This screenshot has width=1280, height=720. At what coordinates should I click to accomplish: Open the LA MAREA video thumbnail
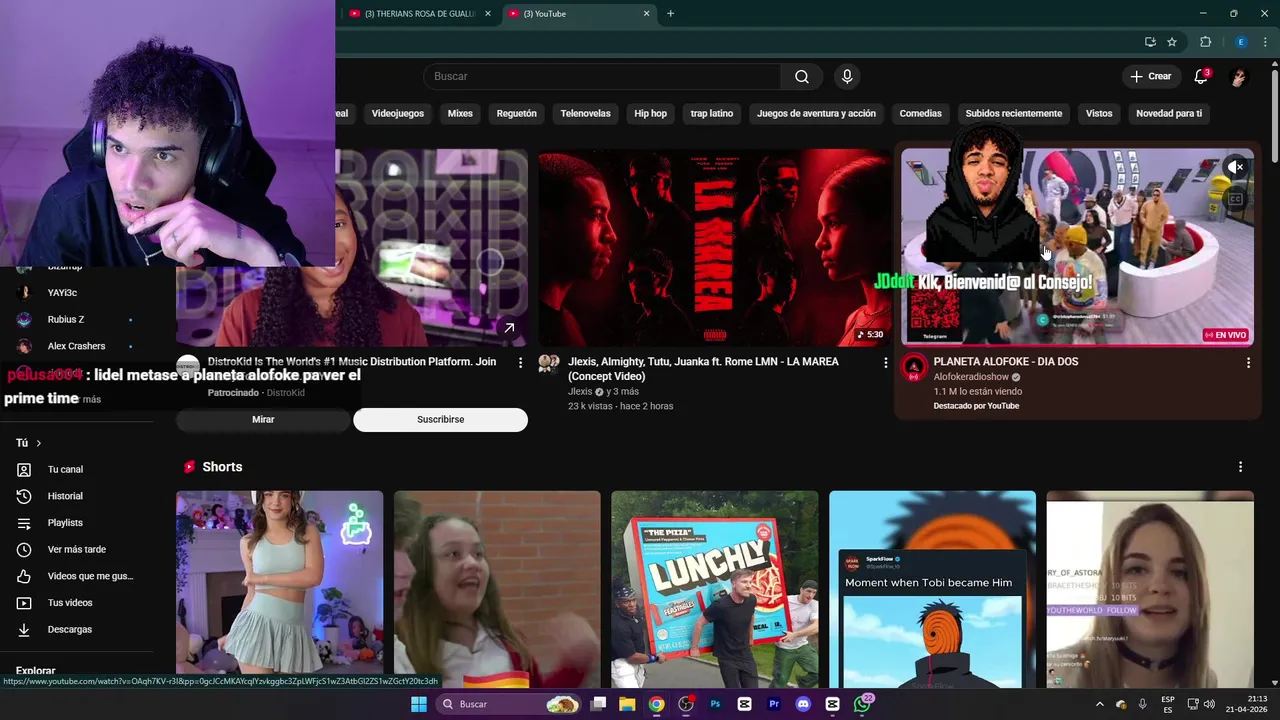pos(714,247)
